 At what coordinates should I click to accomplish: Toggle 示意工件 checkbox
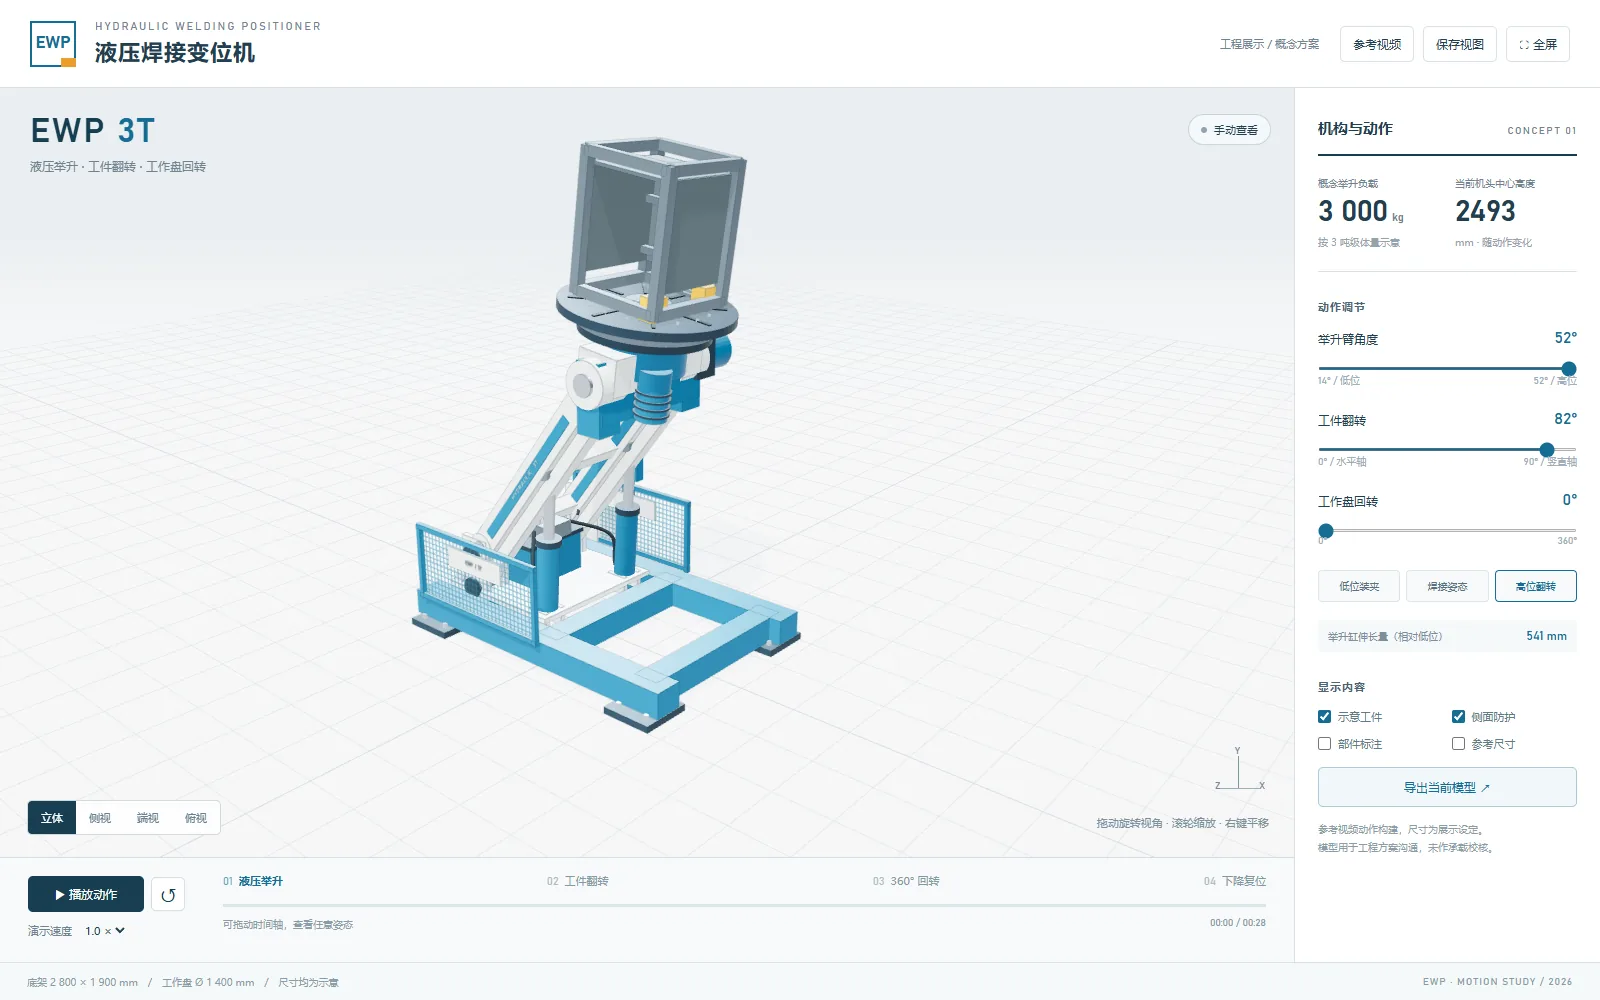coord(1324,717)
